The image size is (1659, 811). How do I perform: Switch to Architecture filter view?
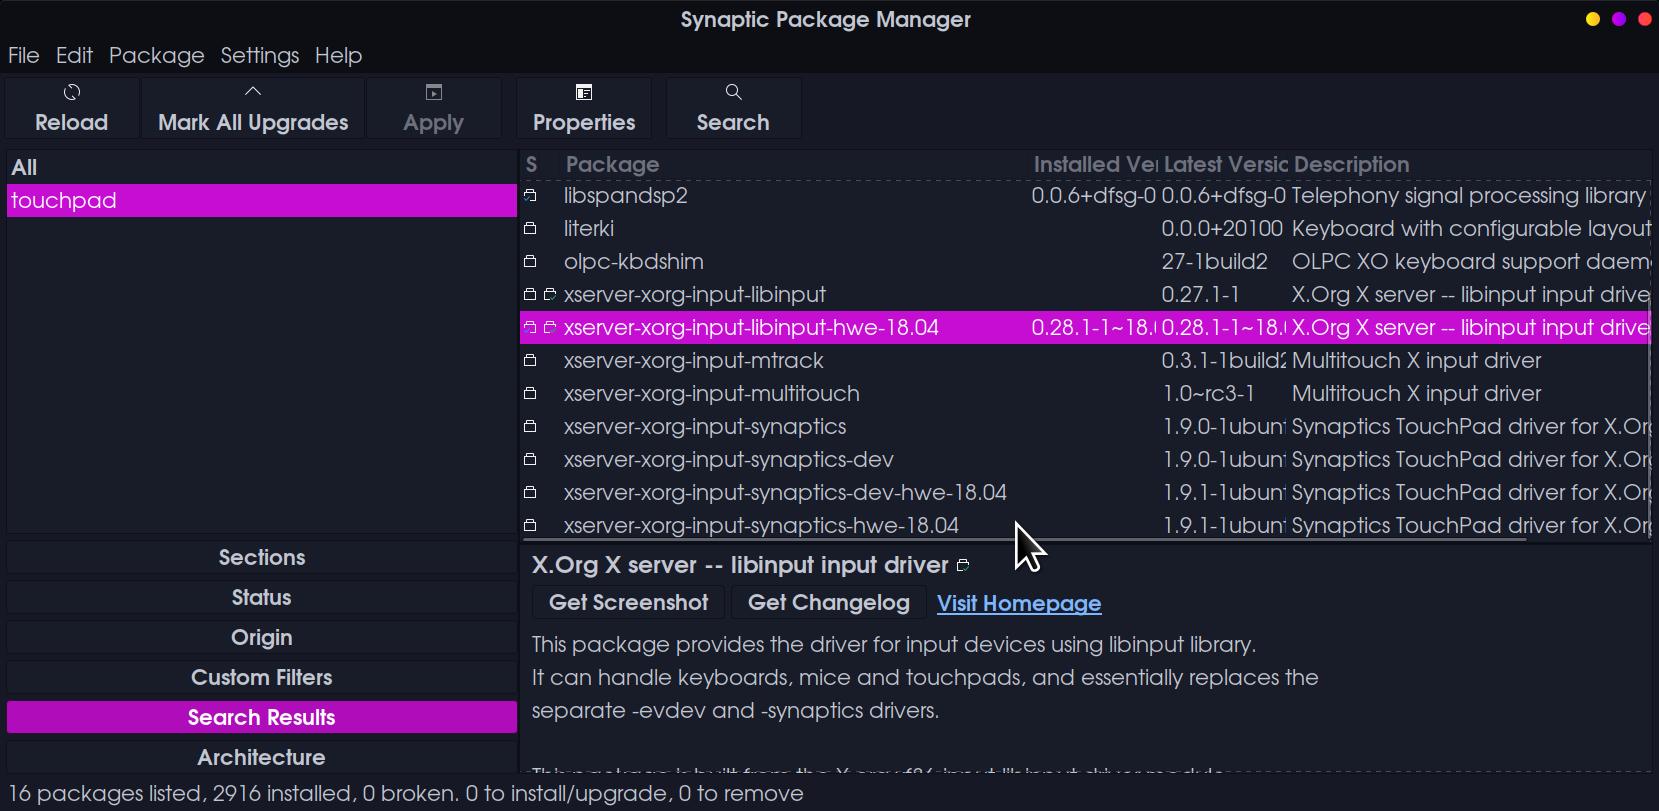262,757
